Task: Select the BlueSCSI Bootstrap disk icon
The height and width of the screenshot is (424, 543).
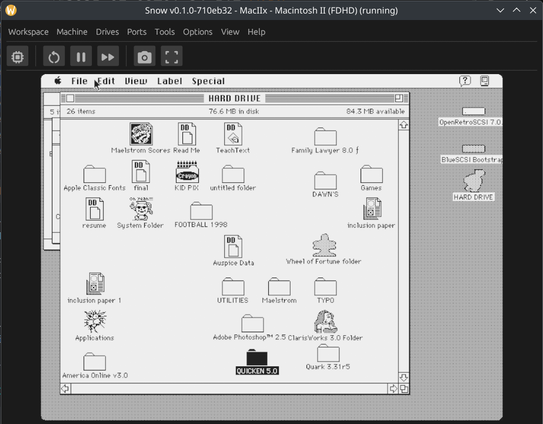Action: coord(474,149)
